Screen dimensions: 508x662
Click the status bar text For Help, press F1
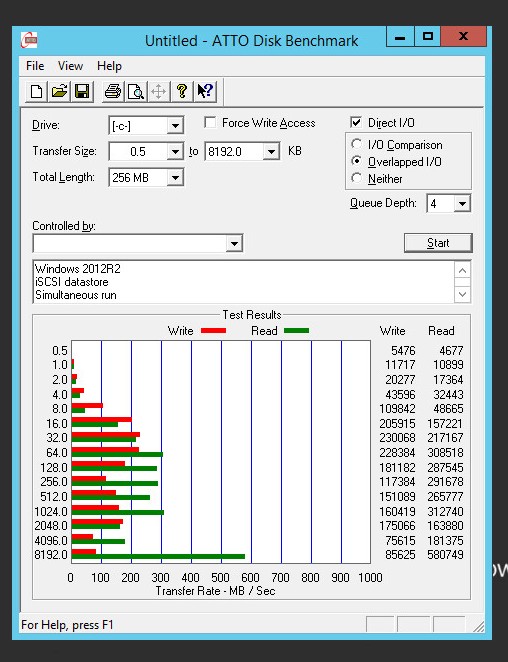pyautogui.click(x=67, y=625)
